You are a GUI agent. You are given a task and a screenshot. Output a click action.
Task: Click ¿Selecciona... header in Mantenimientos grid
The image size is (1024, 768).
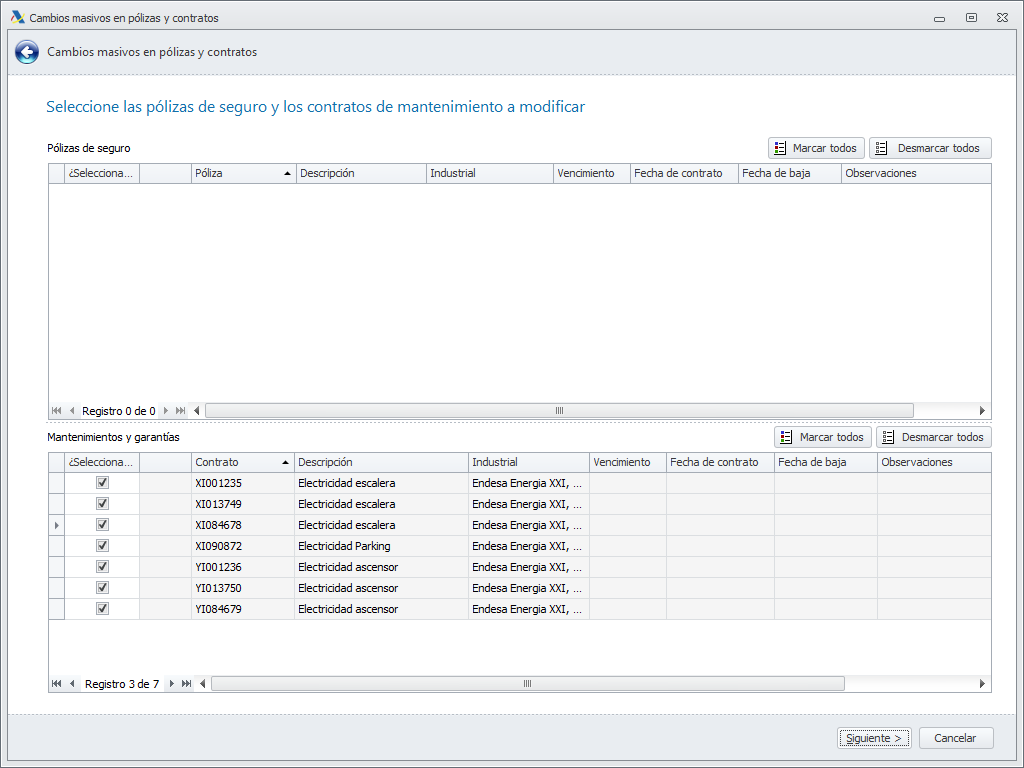(x=101, y=462)
